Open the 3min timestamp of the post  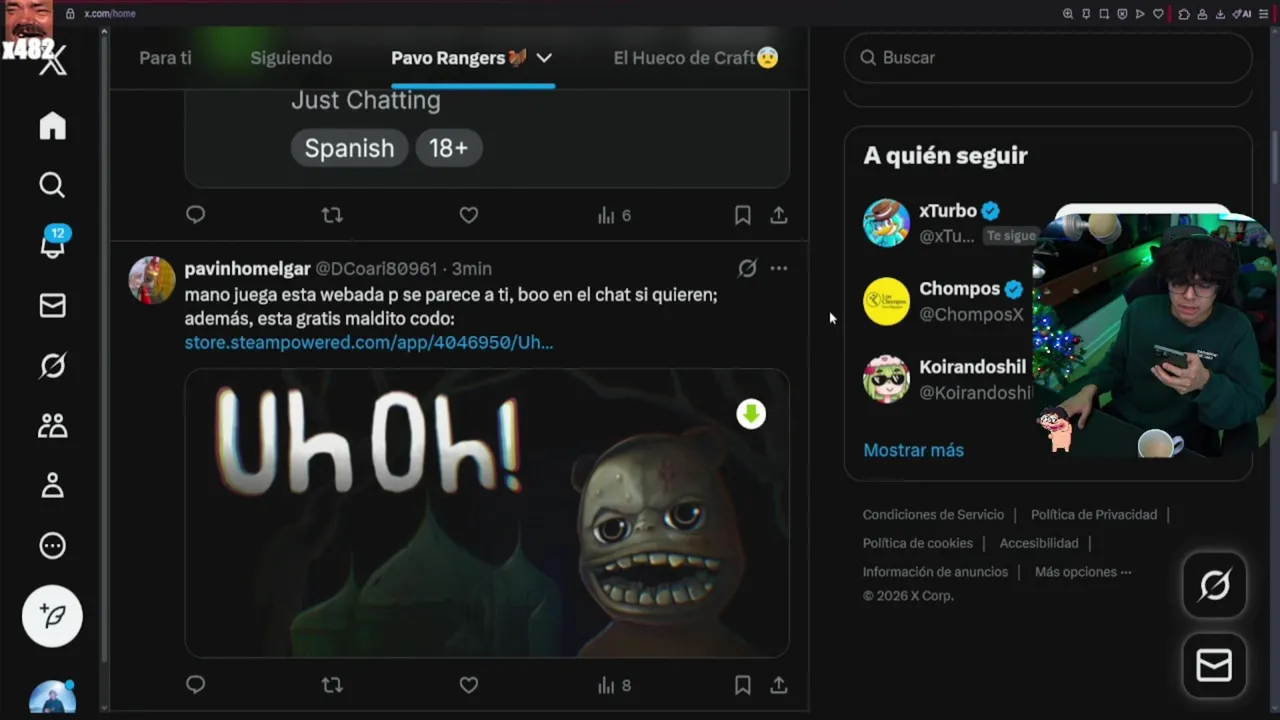click(472, 268)
